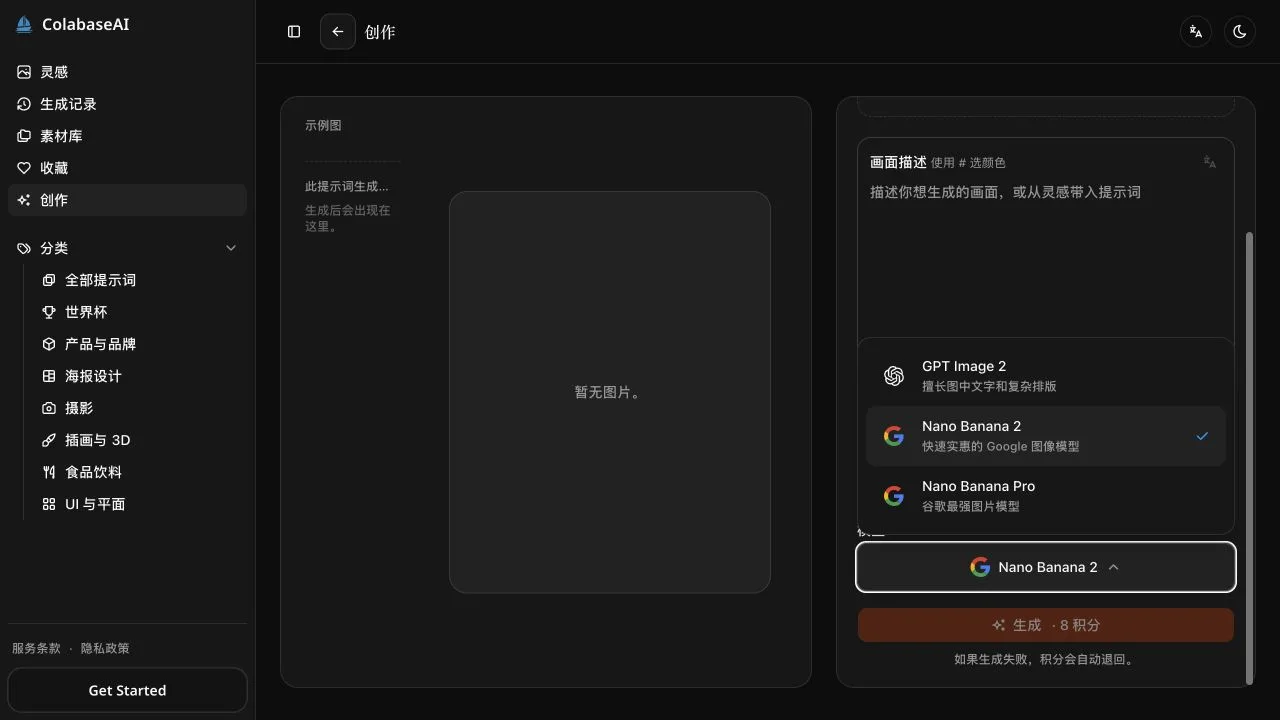Select the 全部提示词 category
This screenshot has height=720, width=1280.
[140, 280]
